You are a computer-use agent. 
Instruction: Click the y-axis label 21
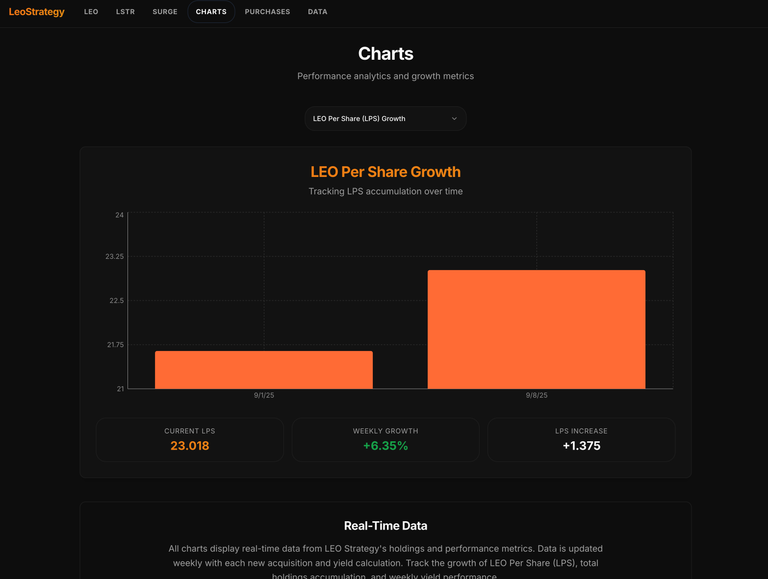[x=120, y=389]
